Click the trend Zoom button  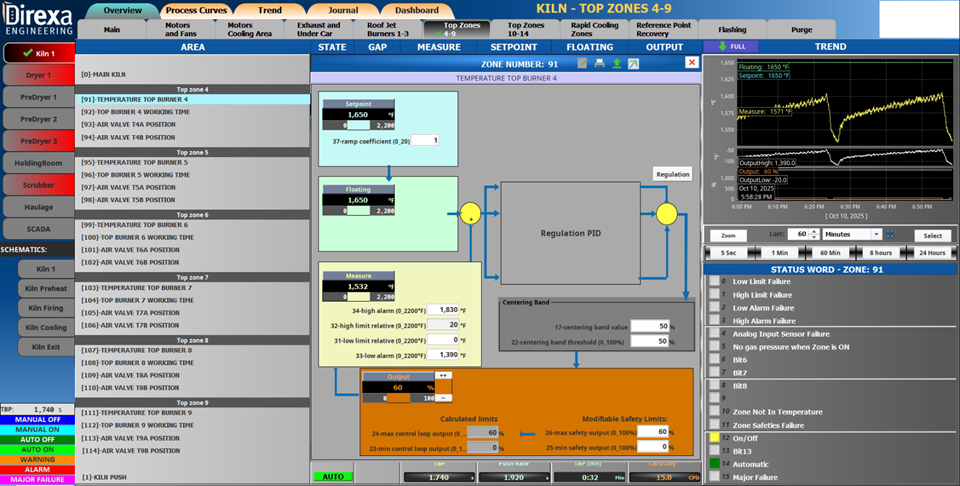pyautogui.click(x=728, y=235)
